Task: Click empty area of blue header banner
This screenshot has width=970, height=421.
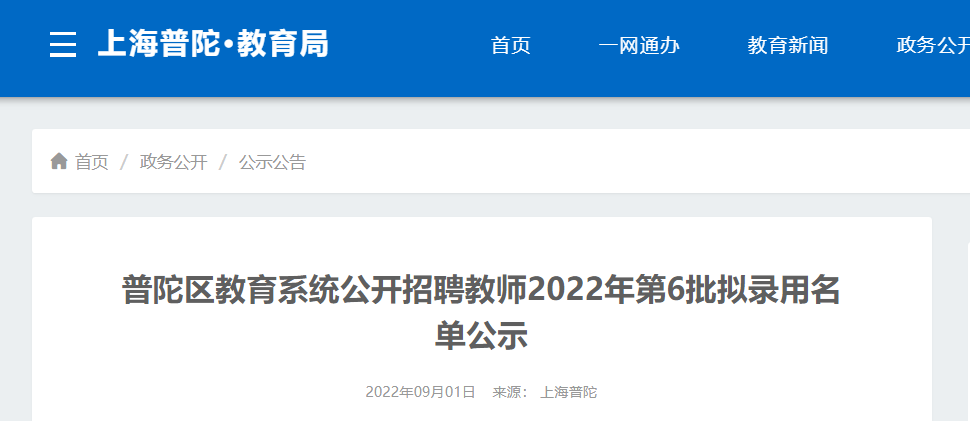Action: [402, 77]
